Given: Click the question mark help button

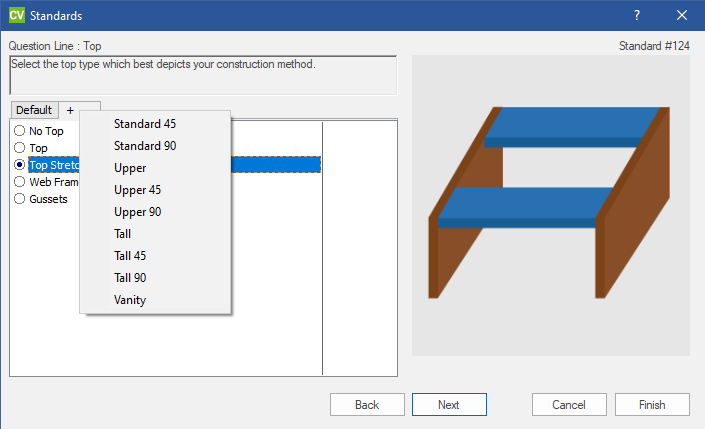Looking at the screenshot, I should click(637, 15).
